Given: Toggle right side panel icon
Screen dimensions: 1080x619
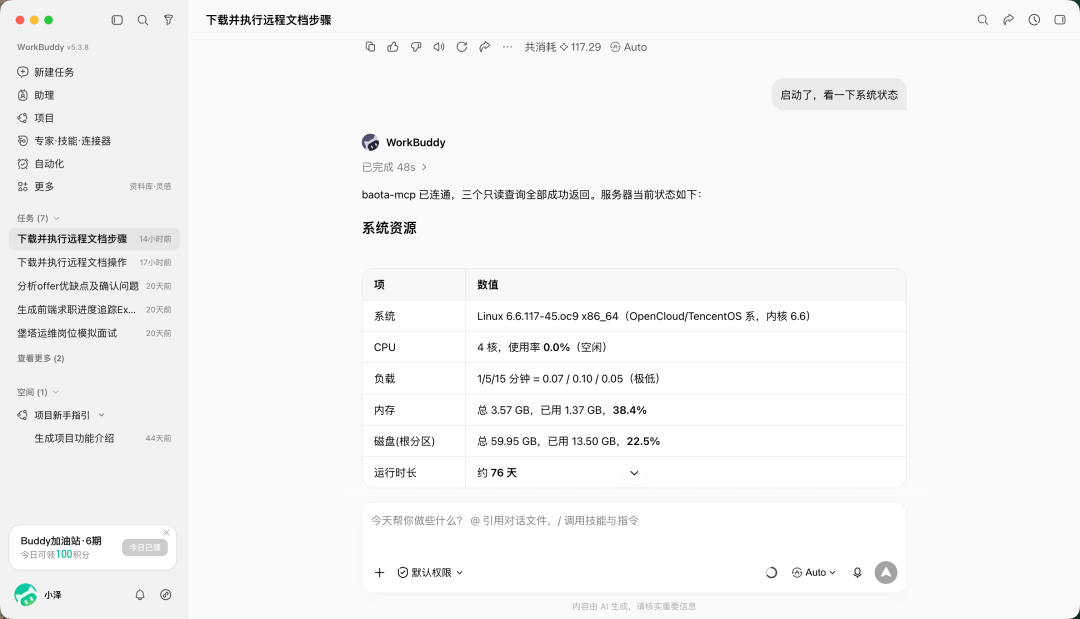Looking at the screenshot, I should pos(1060,20).
